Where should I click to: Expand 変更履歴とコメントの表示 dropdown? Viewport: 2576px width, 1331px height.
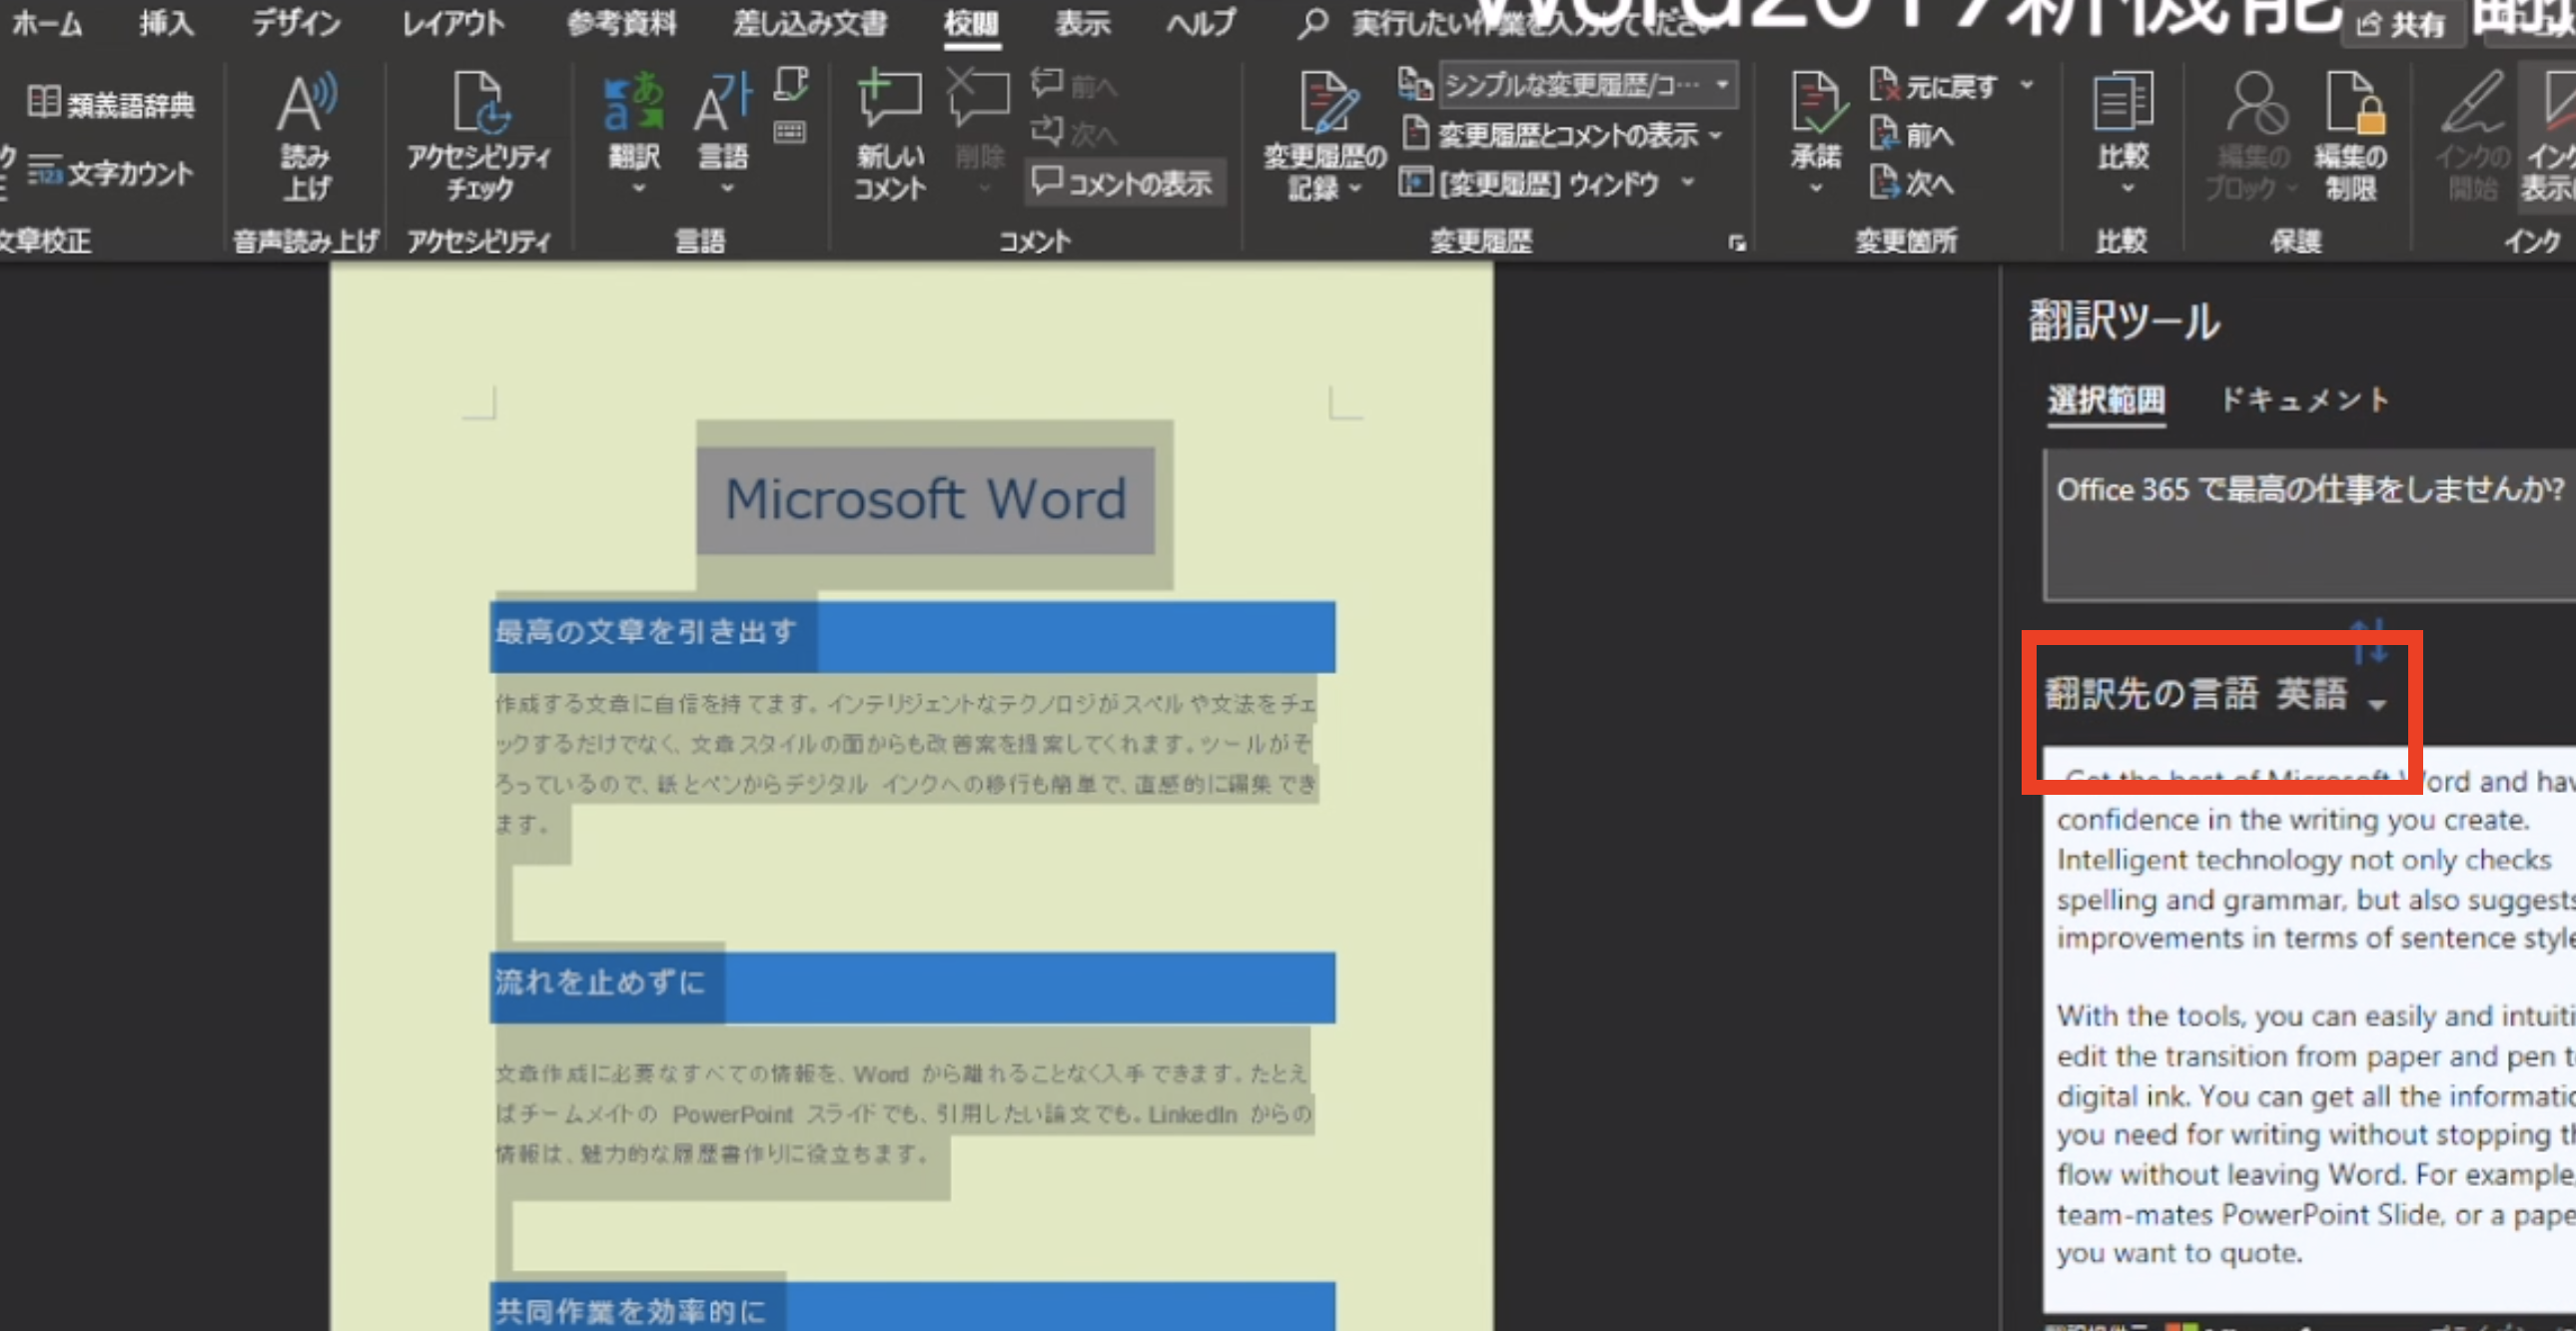coord(1570,135)
